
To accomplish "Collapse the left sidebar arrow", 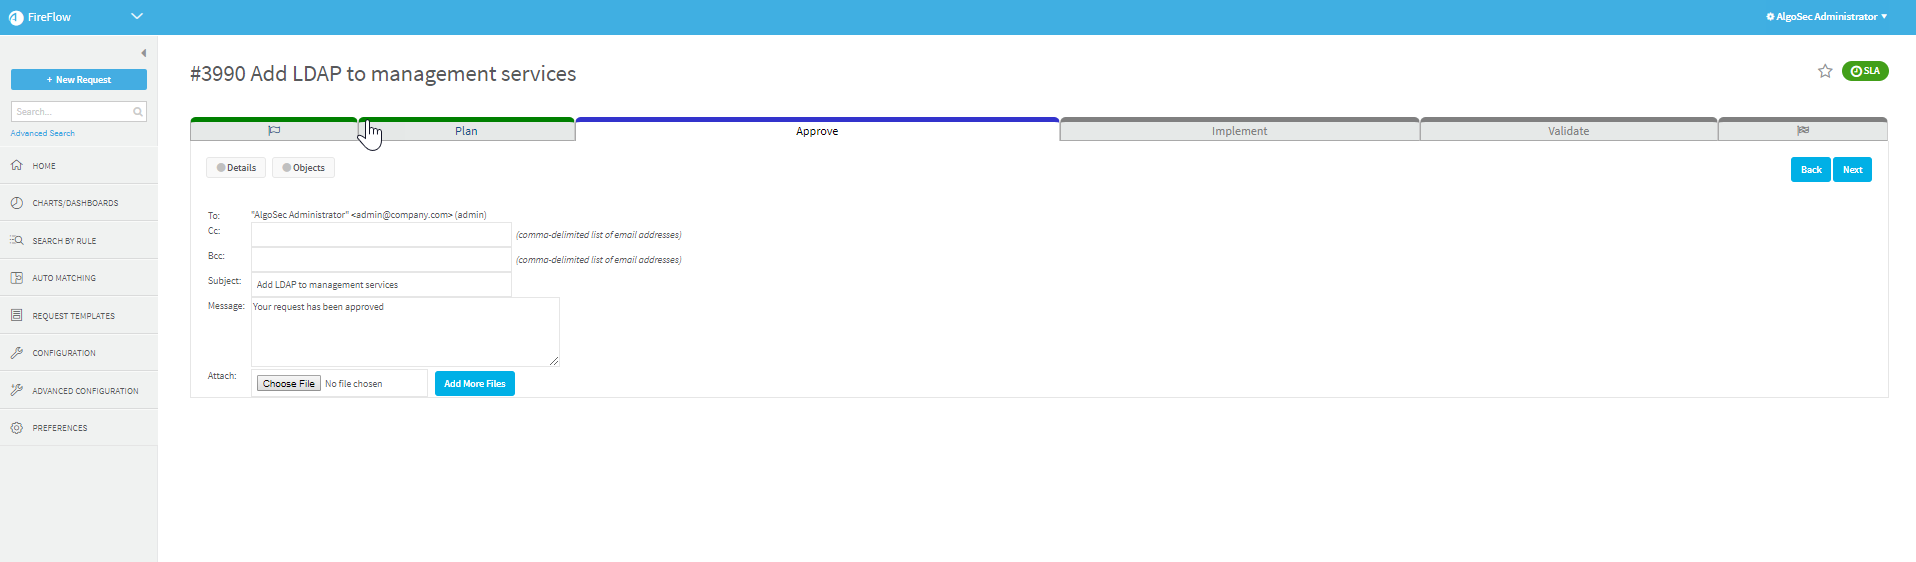I will point(144,53).
